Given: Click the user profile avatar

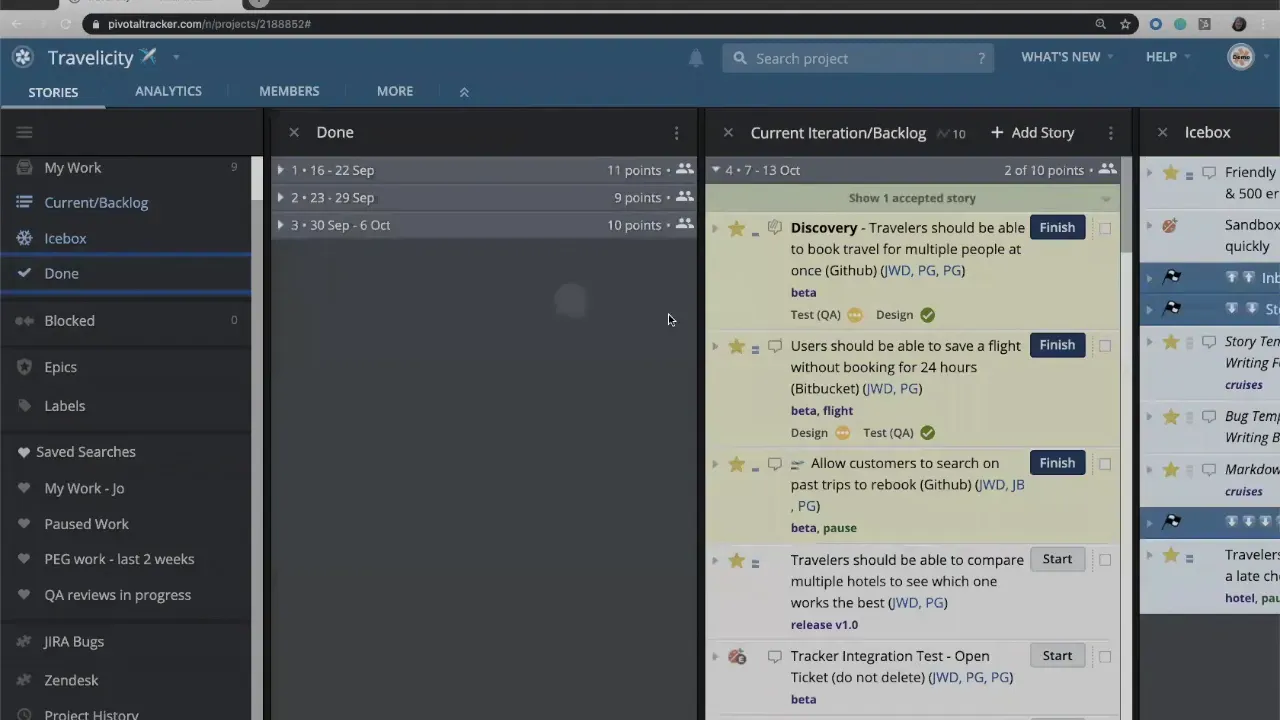Looking at the screenshot, I should (1240, 57).
